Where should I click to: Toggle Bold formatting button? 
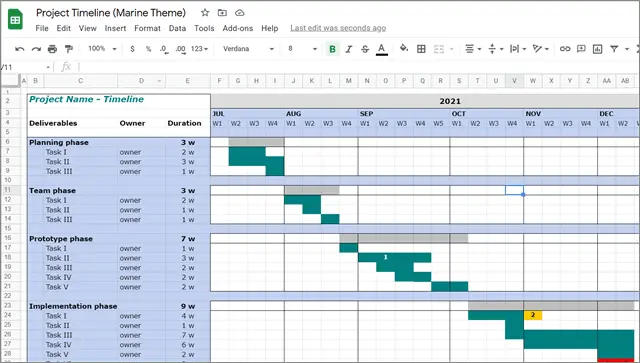(x=332, y=49)
